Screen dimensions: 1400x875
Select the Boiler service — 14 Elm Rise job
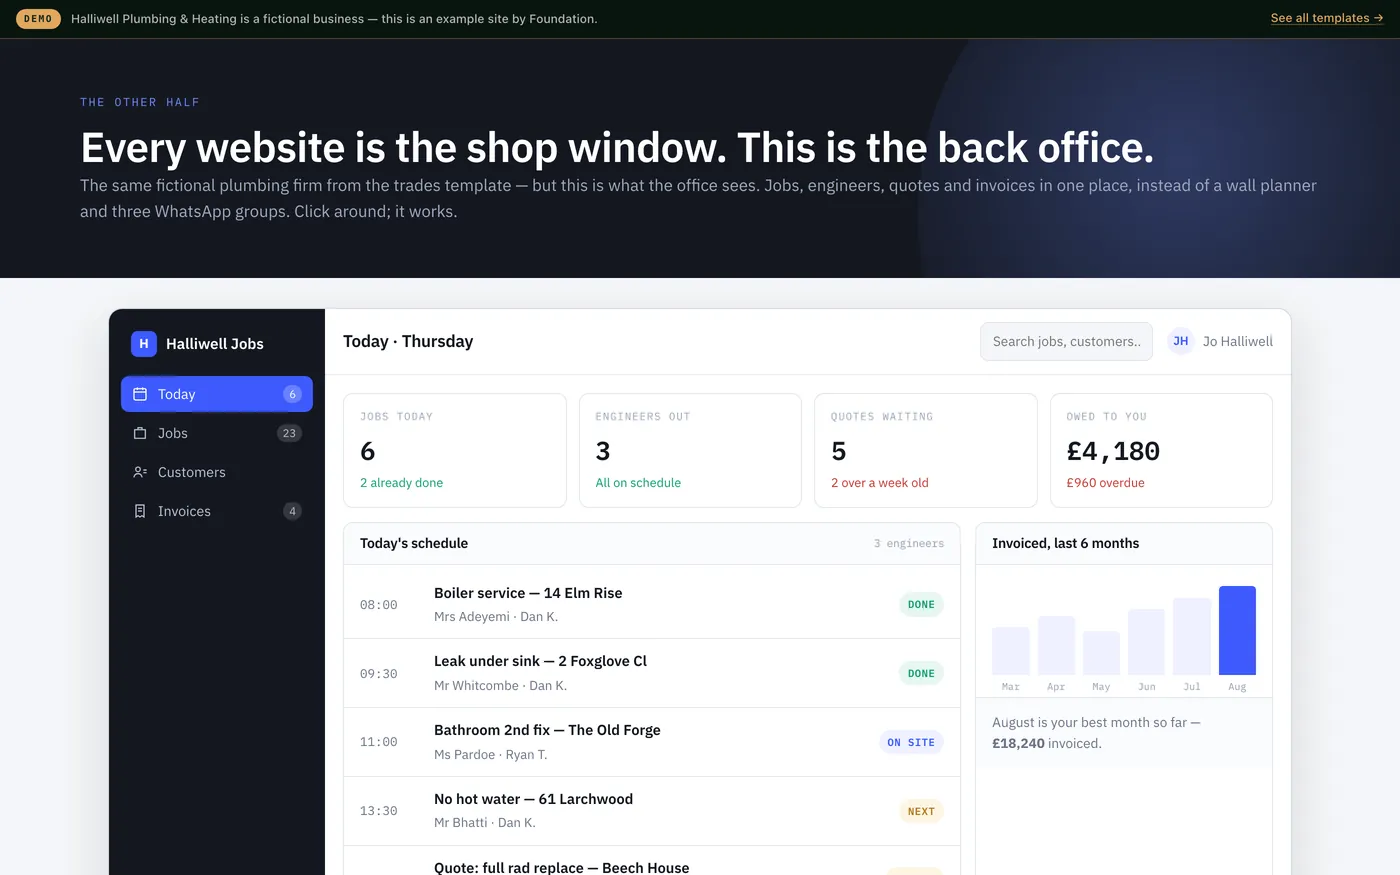(652, 604)
